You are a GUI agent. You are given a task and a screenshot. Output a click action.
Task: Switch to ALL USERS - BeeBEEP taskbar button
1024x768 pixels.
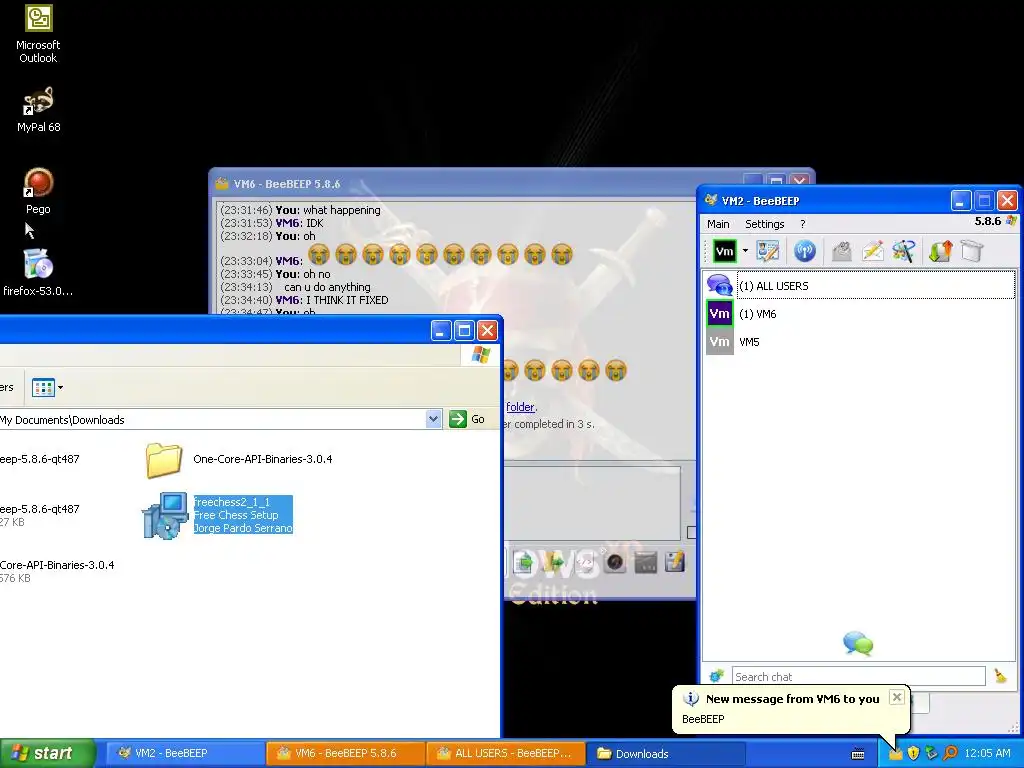[505, 753]
